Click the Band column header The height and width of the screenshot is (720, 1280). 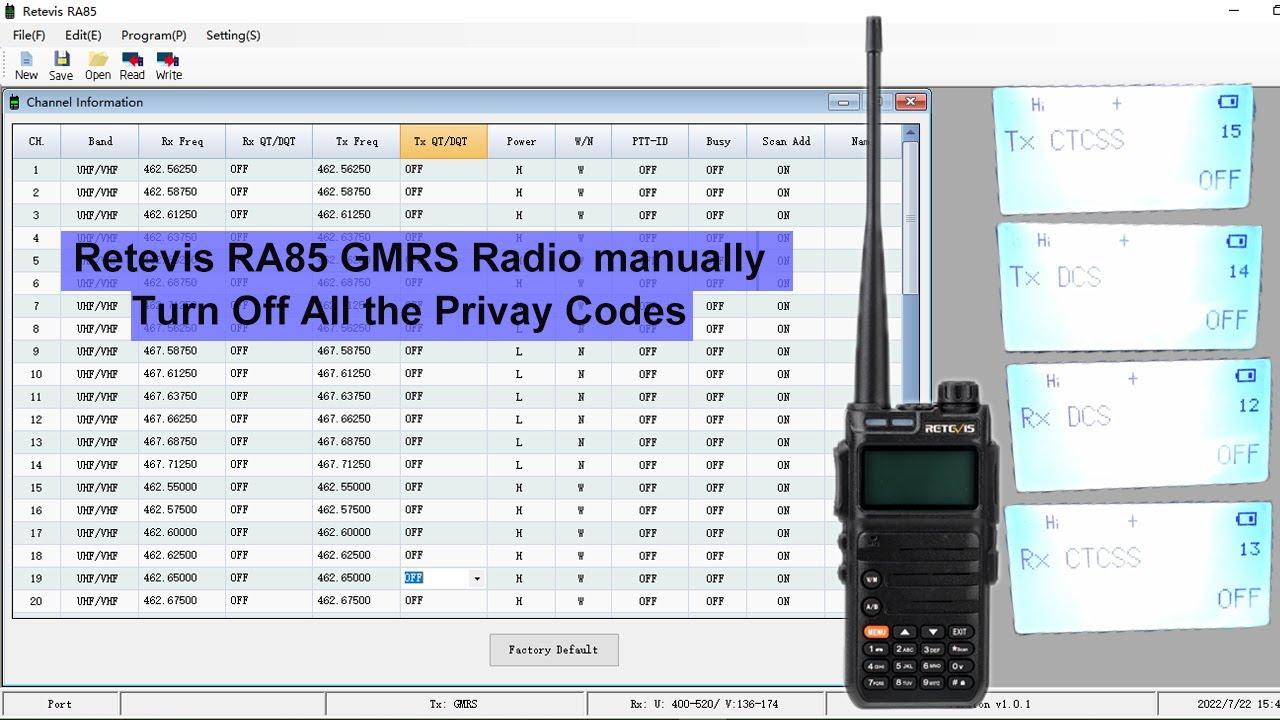[100, 141]
